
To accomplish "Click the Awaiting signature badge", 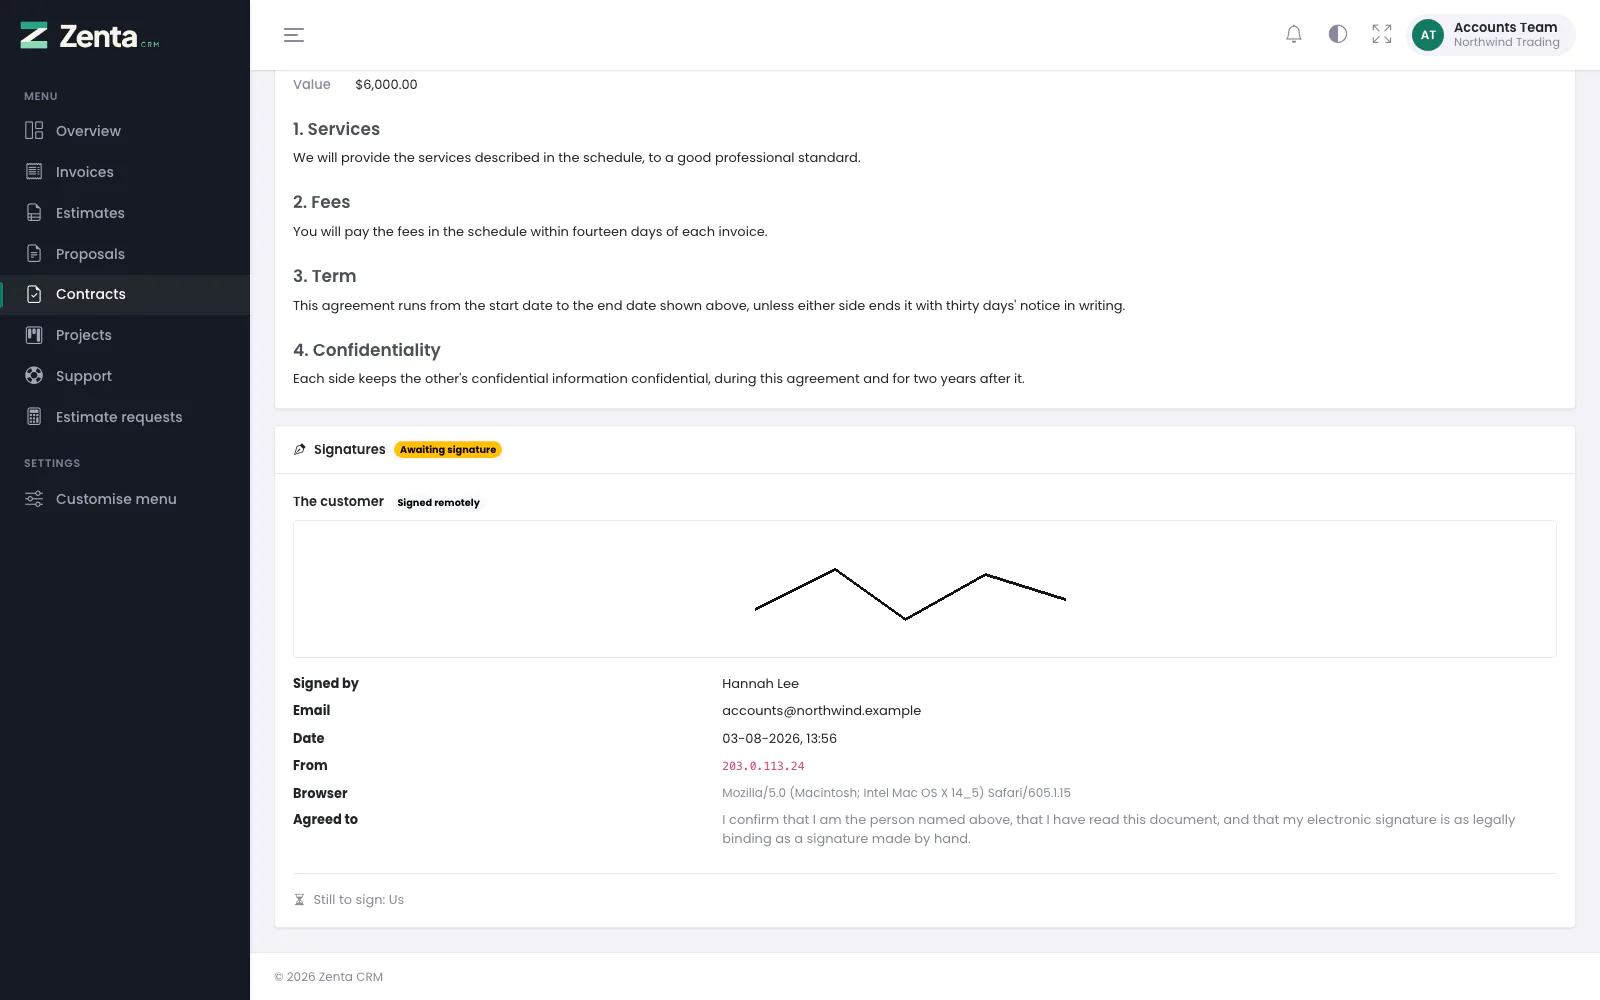I will [x=448, y=450].
